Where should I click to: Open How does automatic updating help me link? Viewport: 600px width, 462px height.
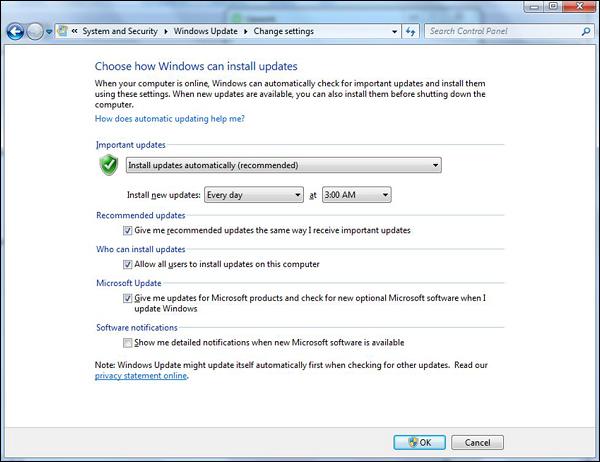pos(170,119)
